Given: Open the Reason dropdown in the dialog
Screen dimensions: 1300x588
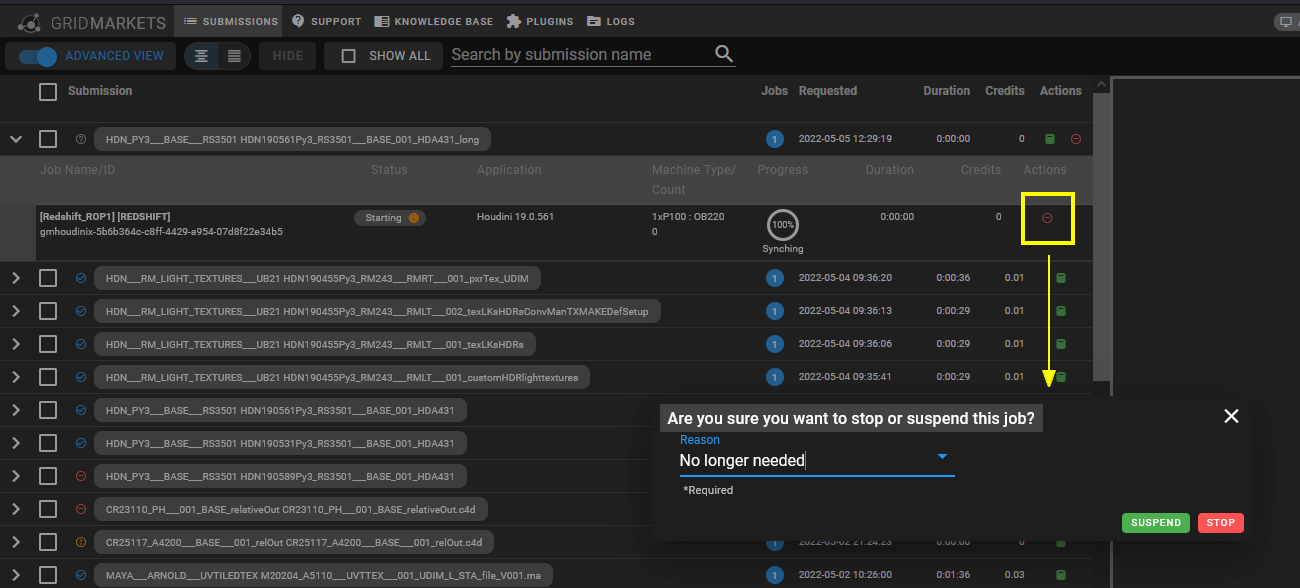Looking at the screenshot, I should click(x=817, y=460).
